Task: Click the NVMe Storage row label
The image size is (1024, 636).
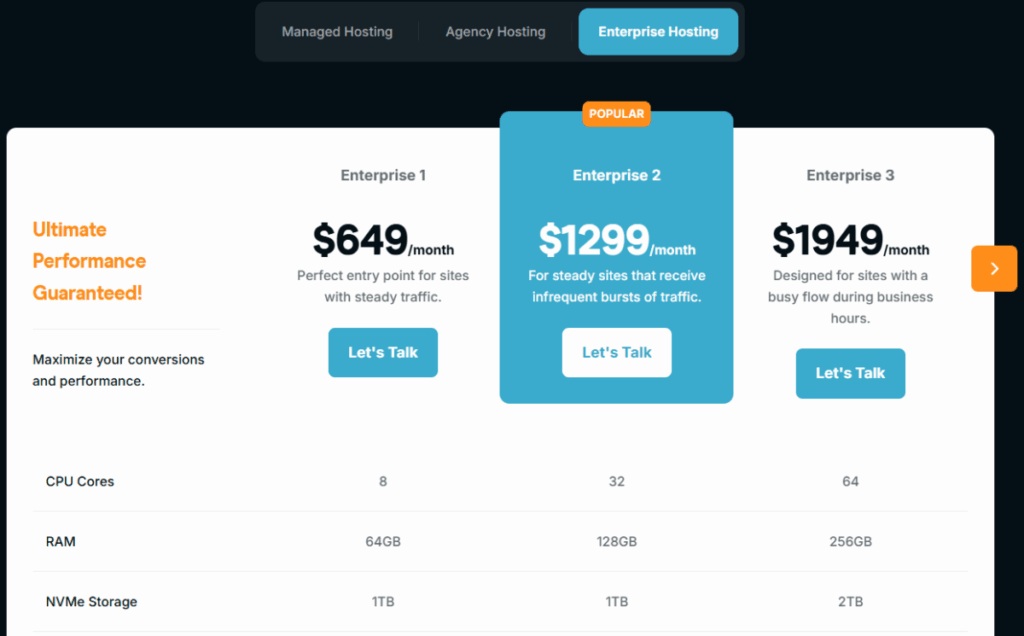Action: (x=91, y=602)
